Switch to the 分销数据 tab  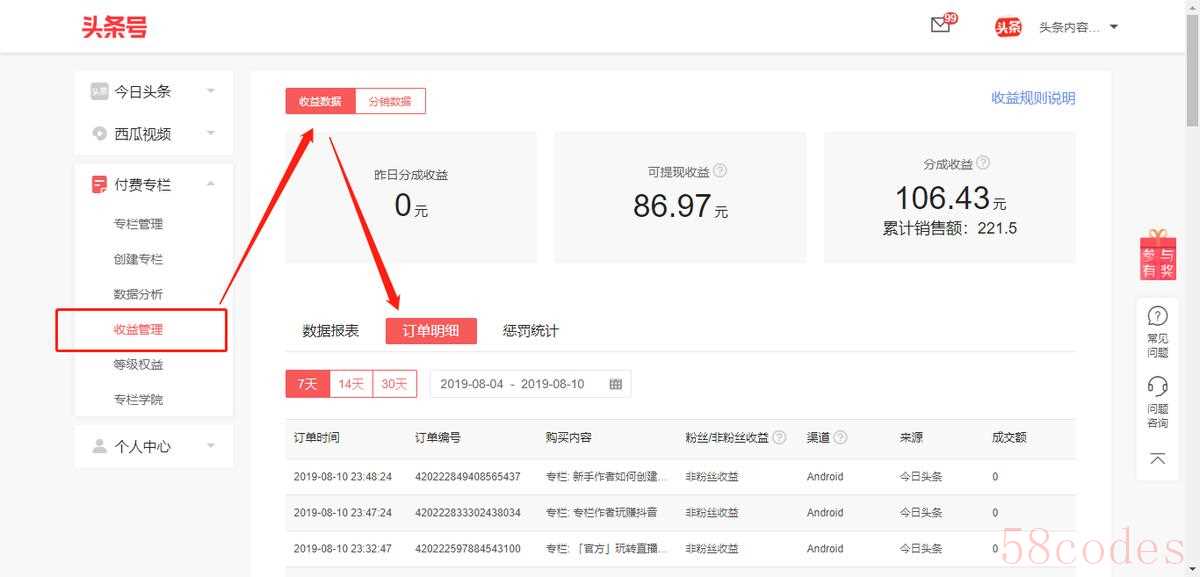click(x=390, y=101)
